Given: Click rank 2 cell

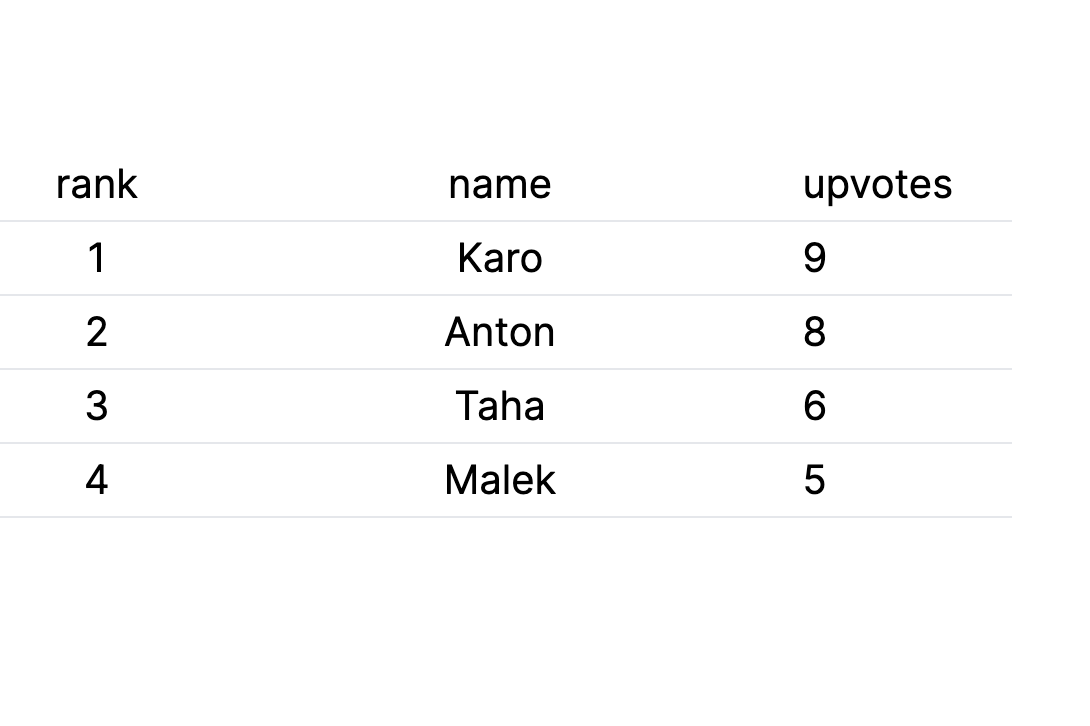Looking at the screenshot, I should pos(97,332).
